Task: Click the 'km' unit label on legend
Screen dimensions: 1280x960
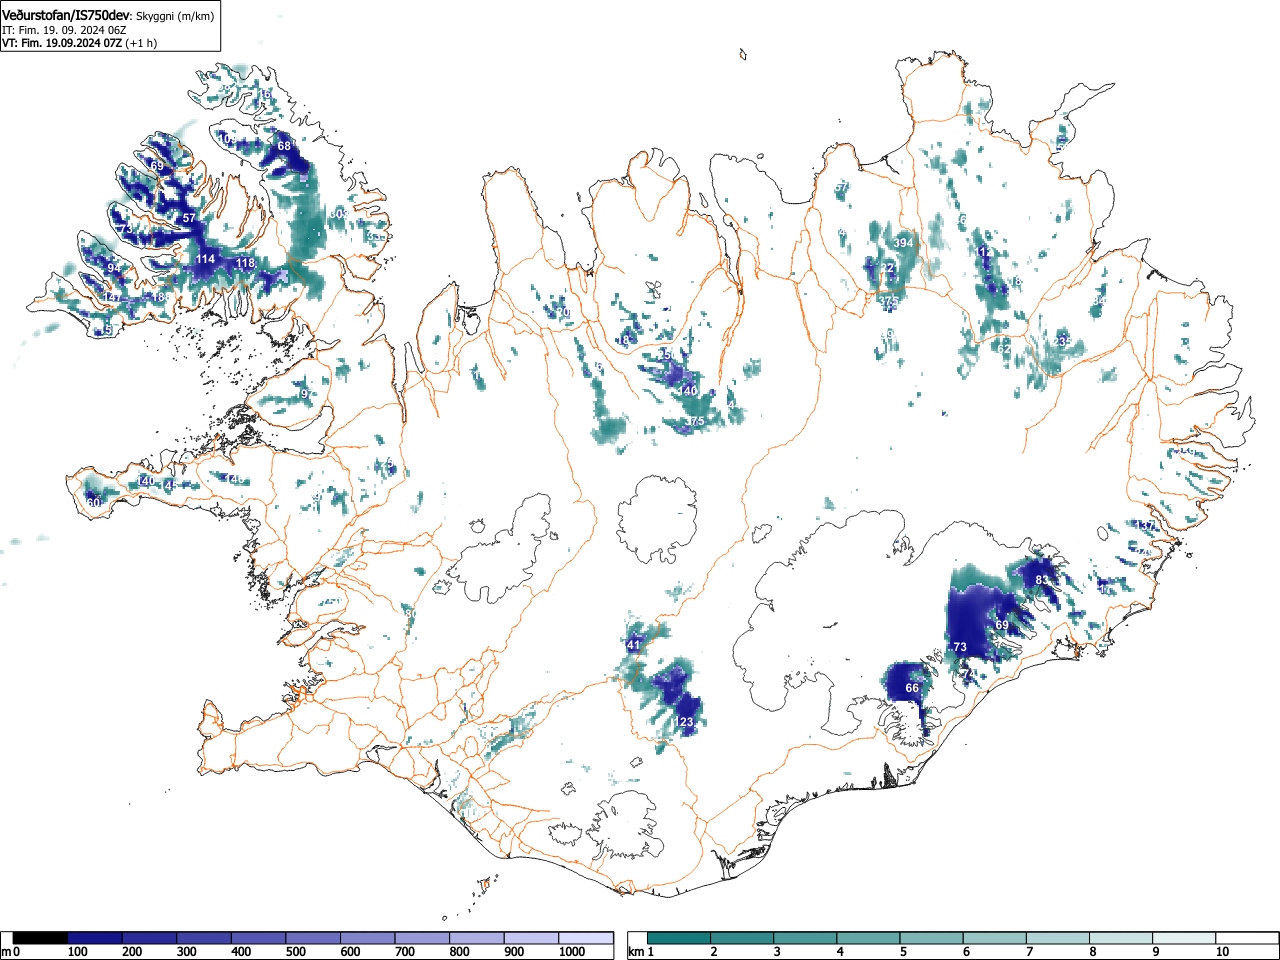Action: click(x=637, y=951)
